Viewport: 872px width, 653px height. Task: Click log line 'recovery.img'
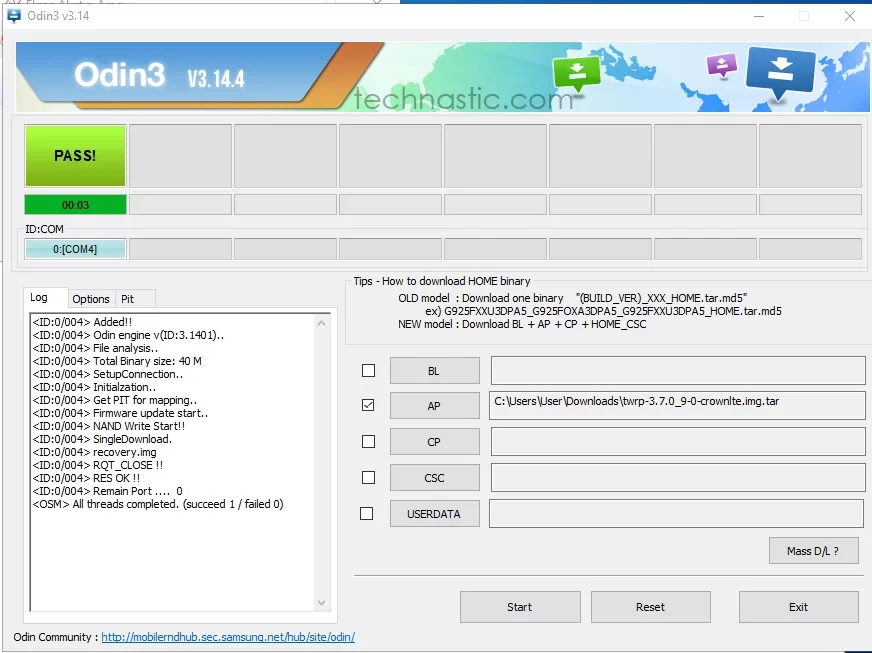tap(95, 452)
